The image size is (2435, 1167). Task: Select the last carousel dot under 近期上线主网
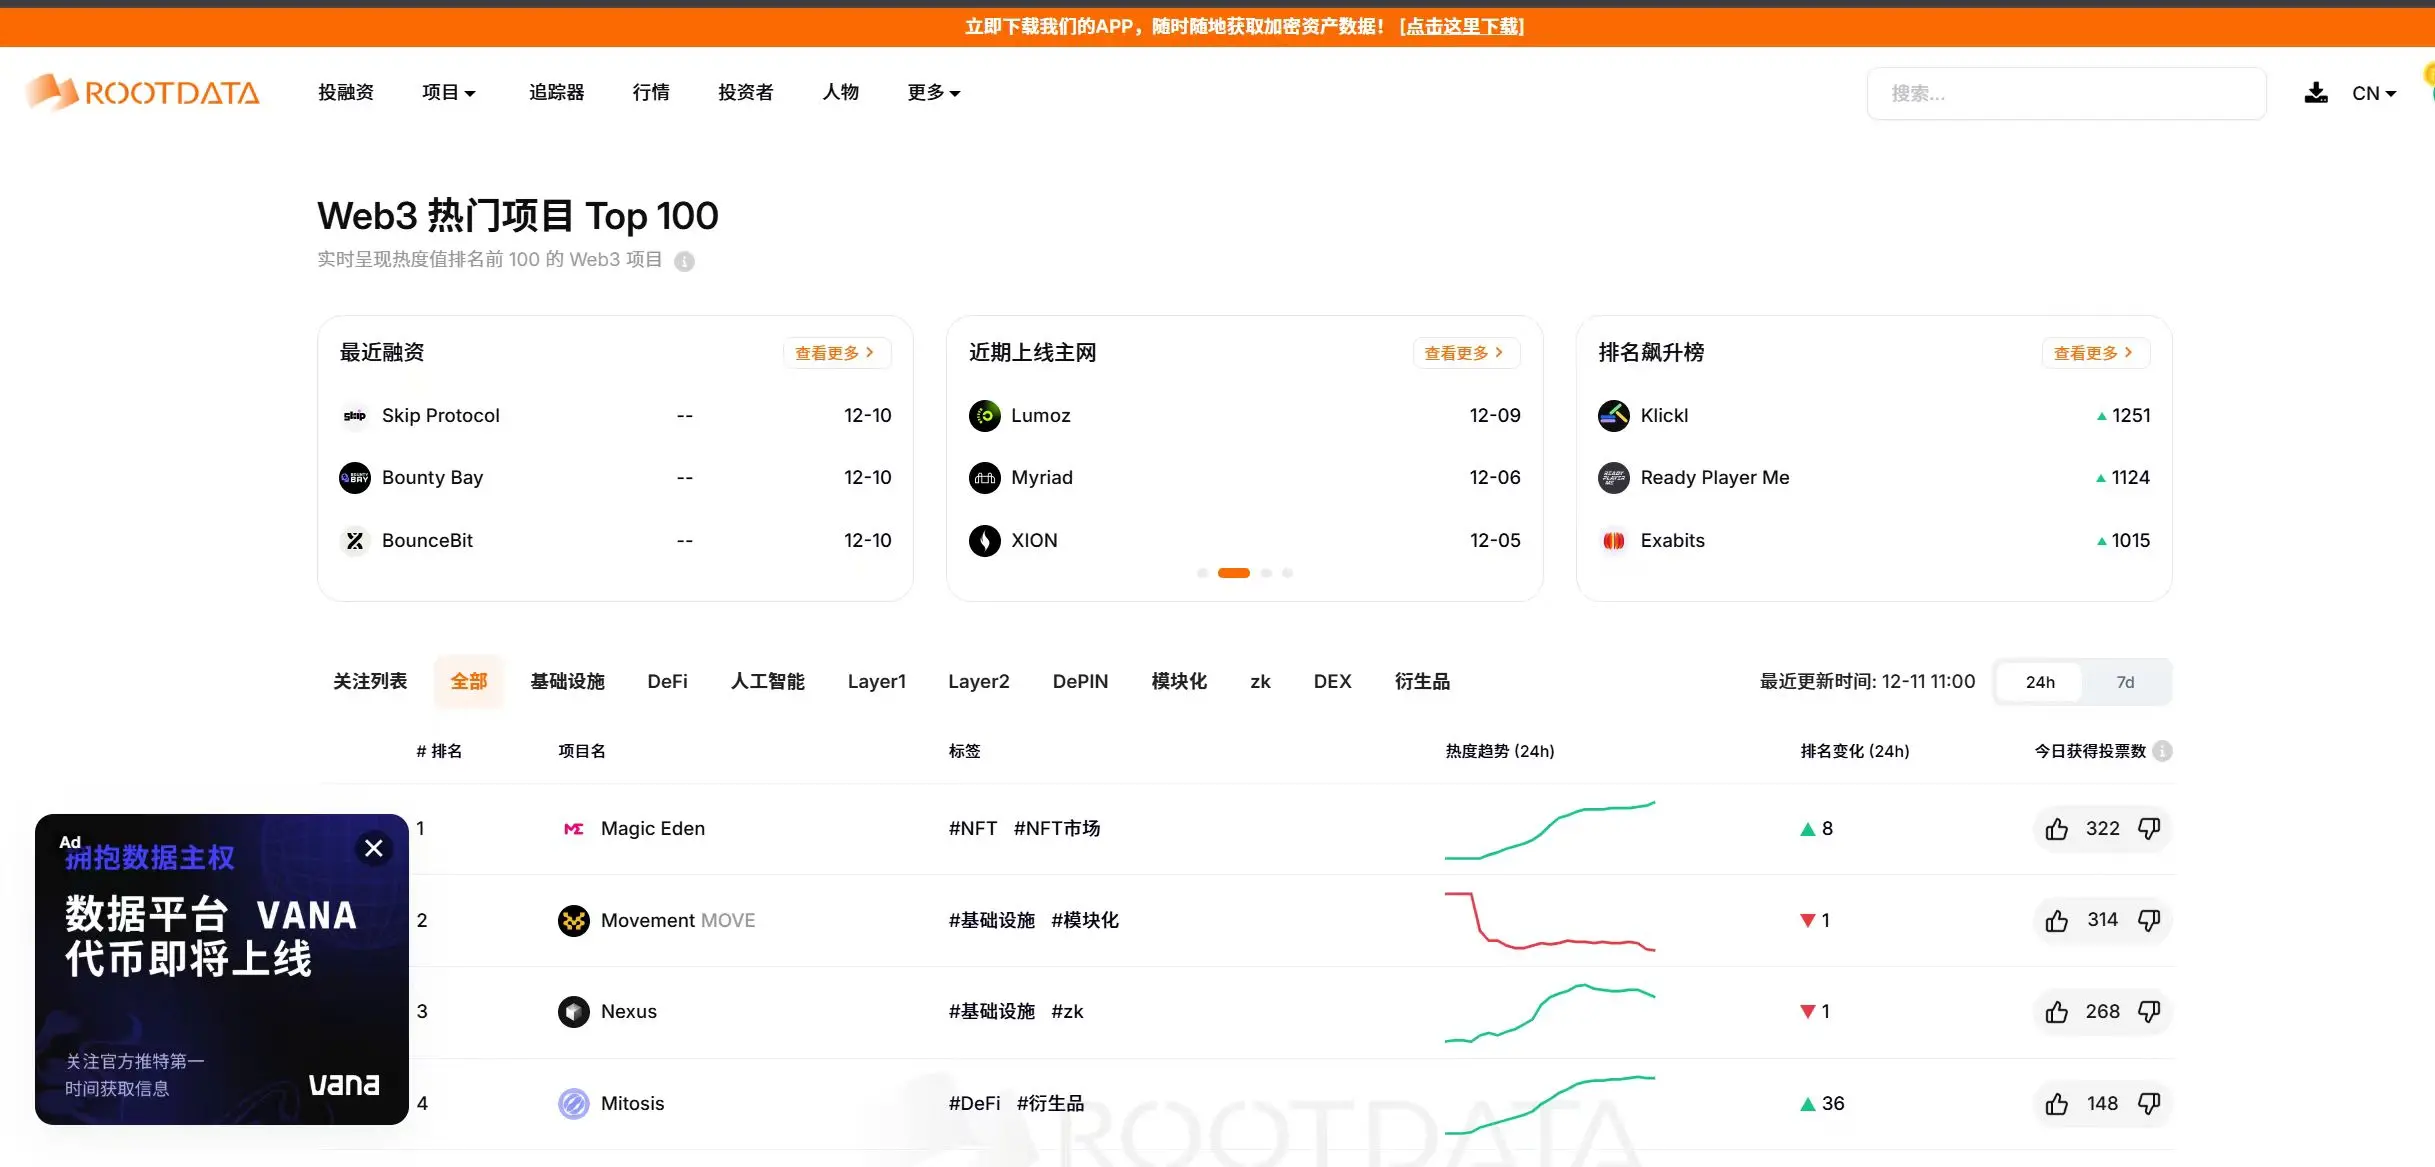click(1287, 573)
